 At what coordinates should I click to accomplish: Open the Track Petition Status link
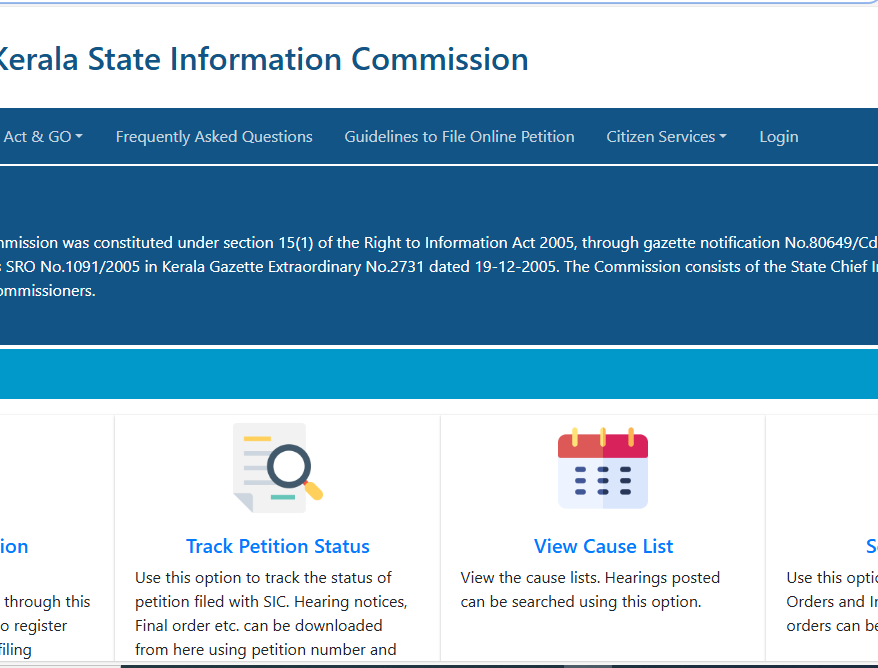(278, 546)
